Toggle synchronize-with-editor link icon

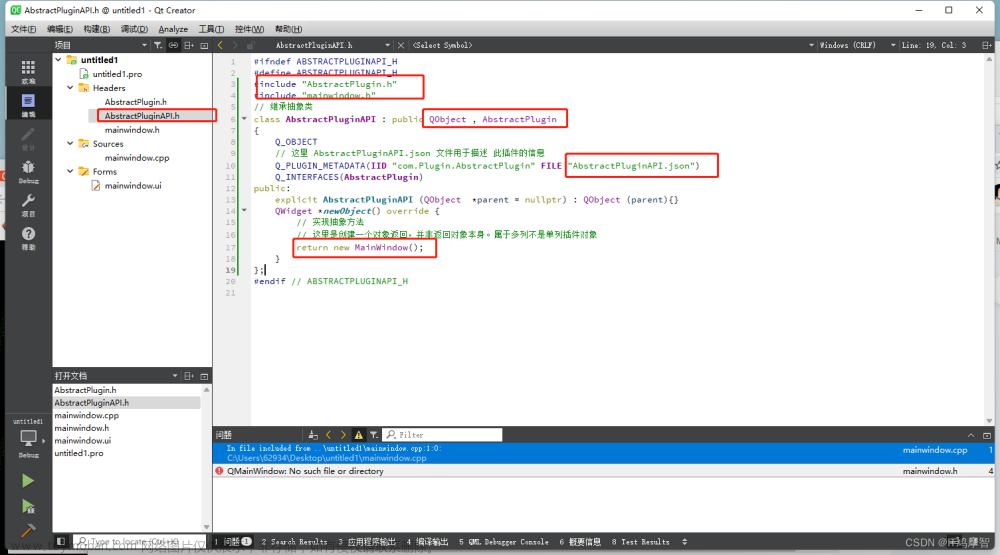coord(173,45)
